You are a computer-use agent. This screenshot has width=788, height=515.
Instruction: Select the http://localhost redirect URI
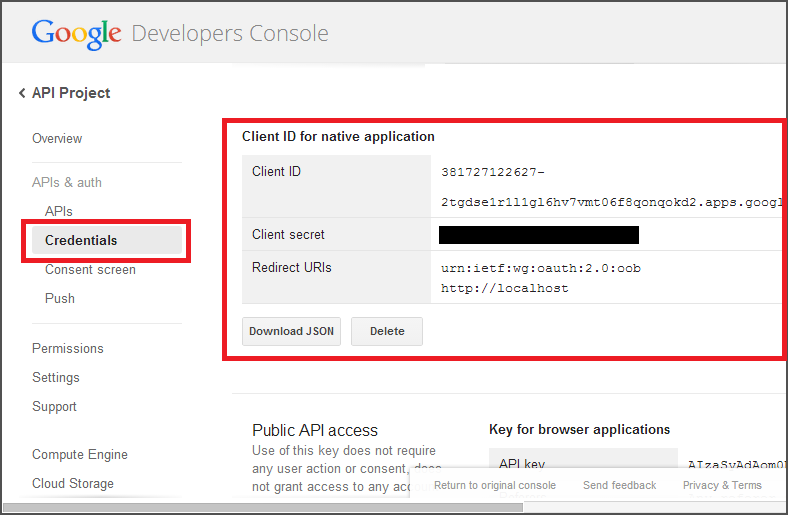point(505,288)
